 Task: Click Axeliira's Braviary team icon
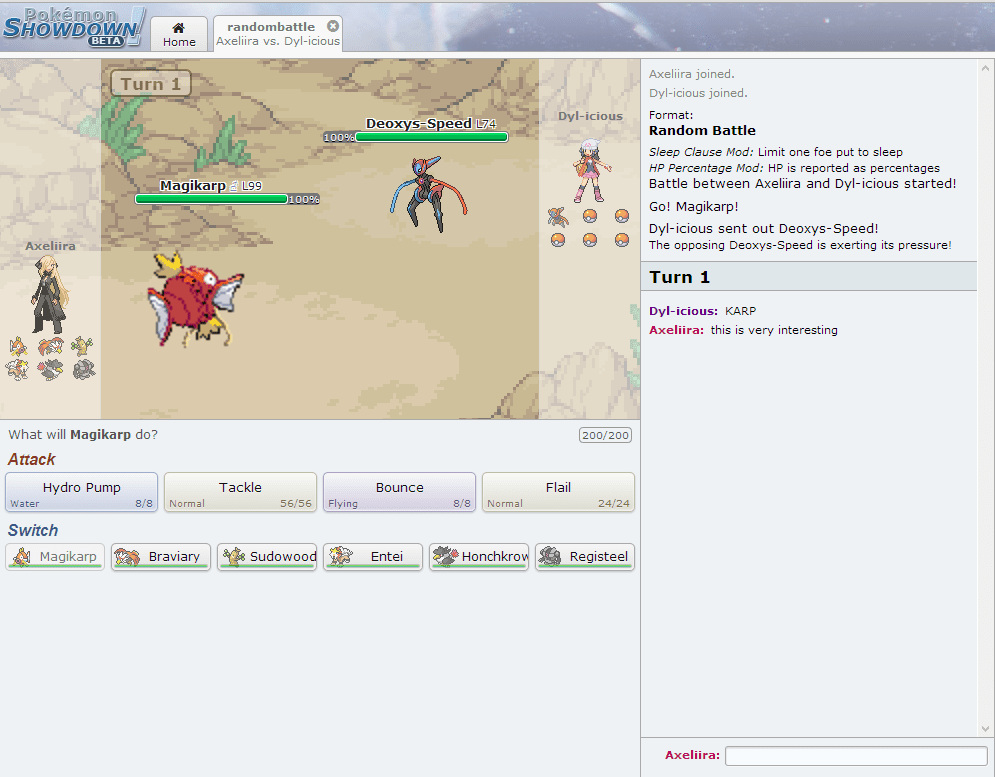coord(51,346)
